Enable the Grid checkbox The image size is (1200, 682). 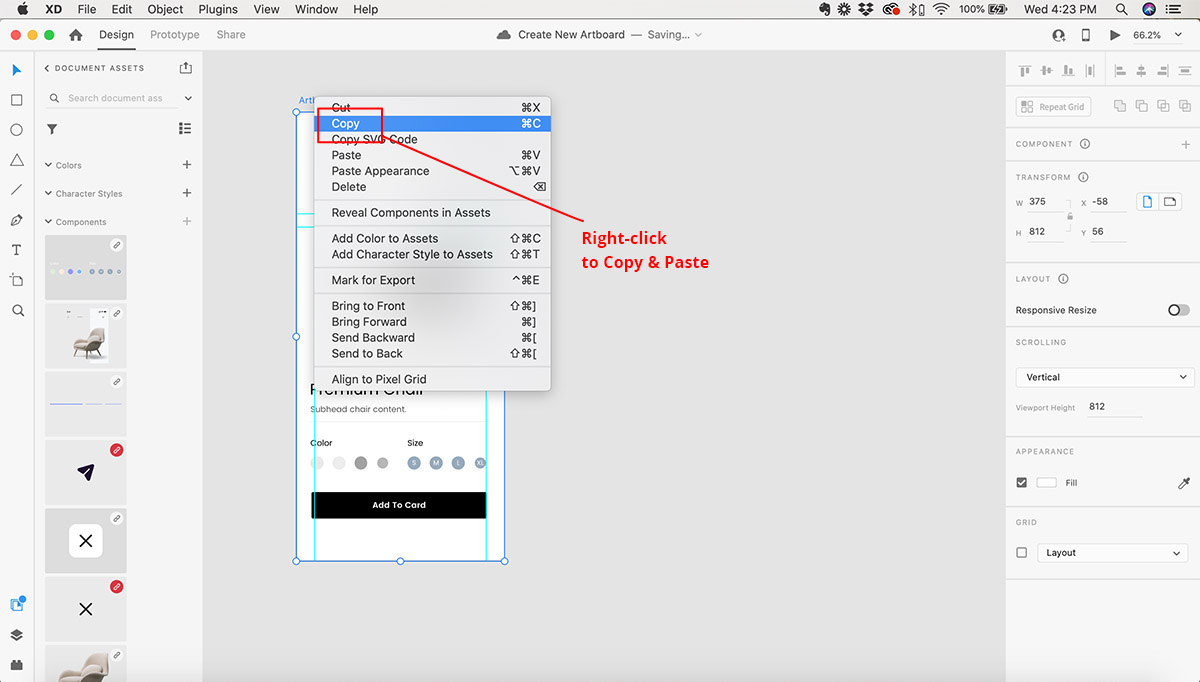[x=1021, y=553]
